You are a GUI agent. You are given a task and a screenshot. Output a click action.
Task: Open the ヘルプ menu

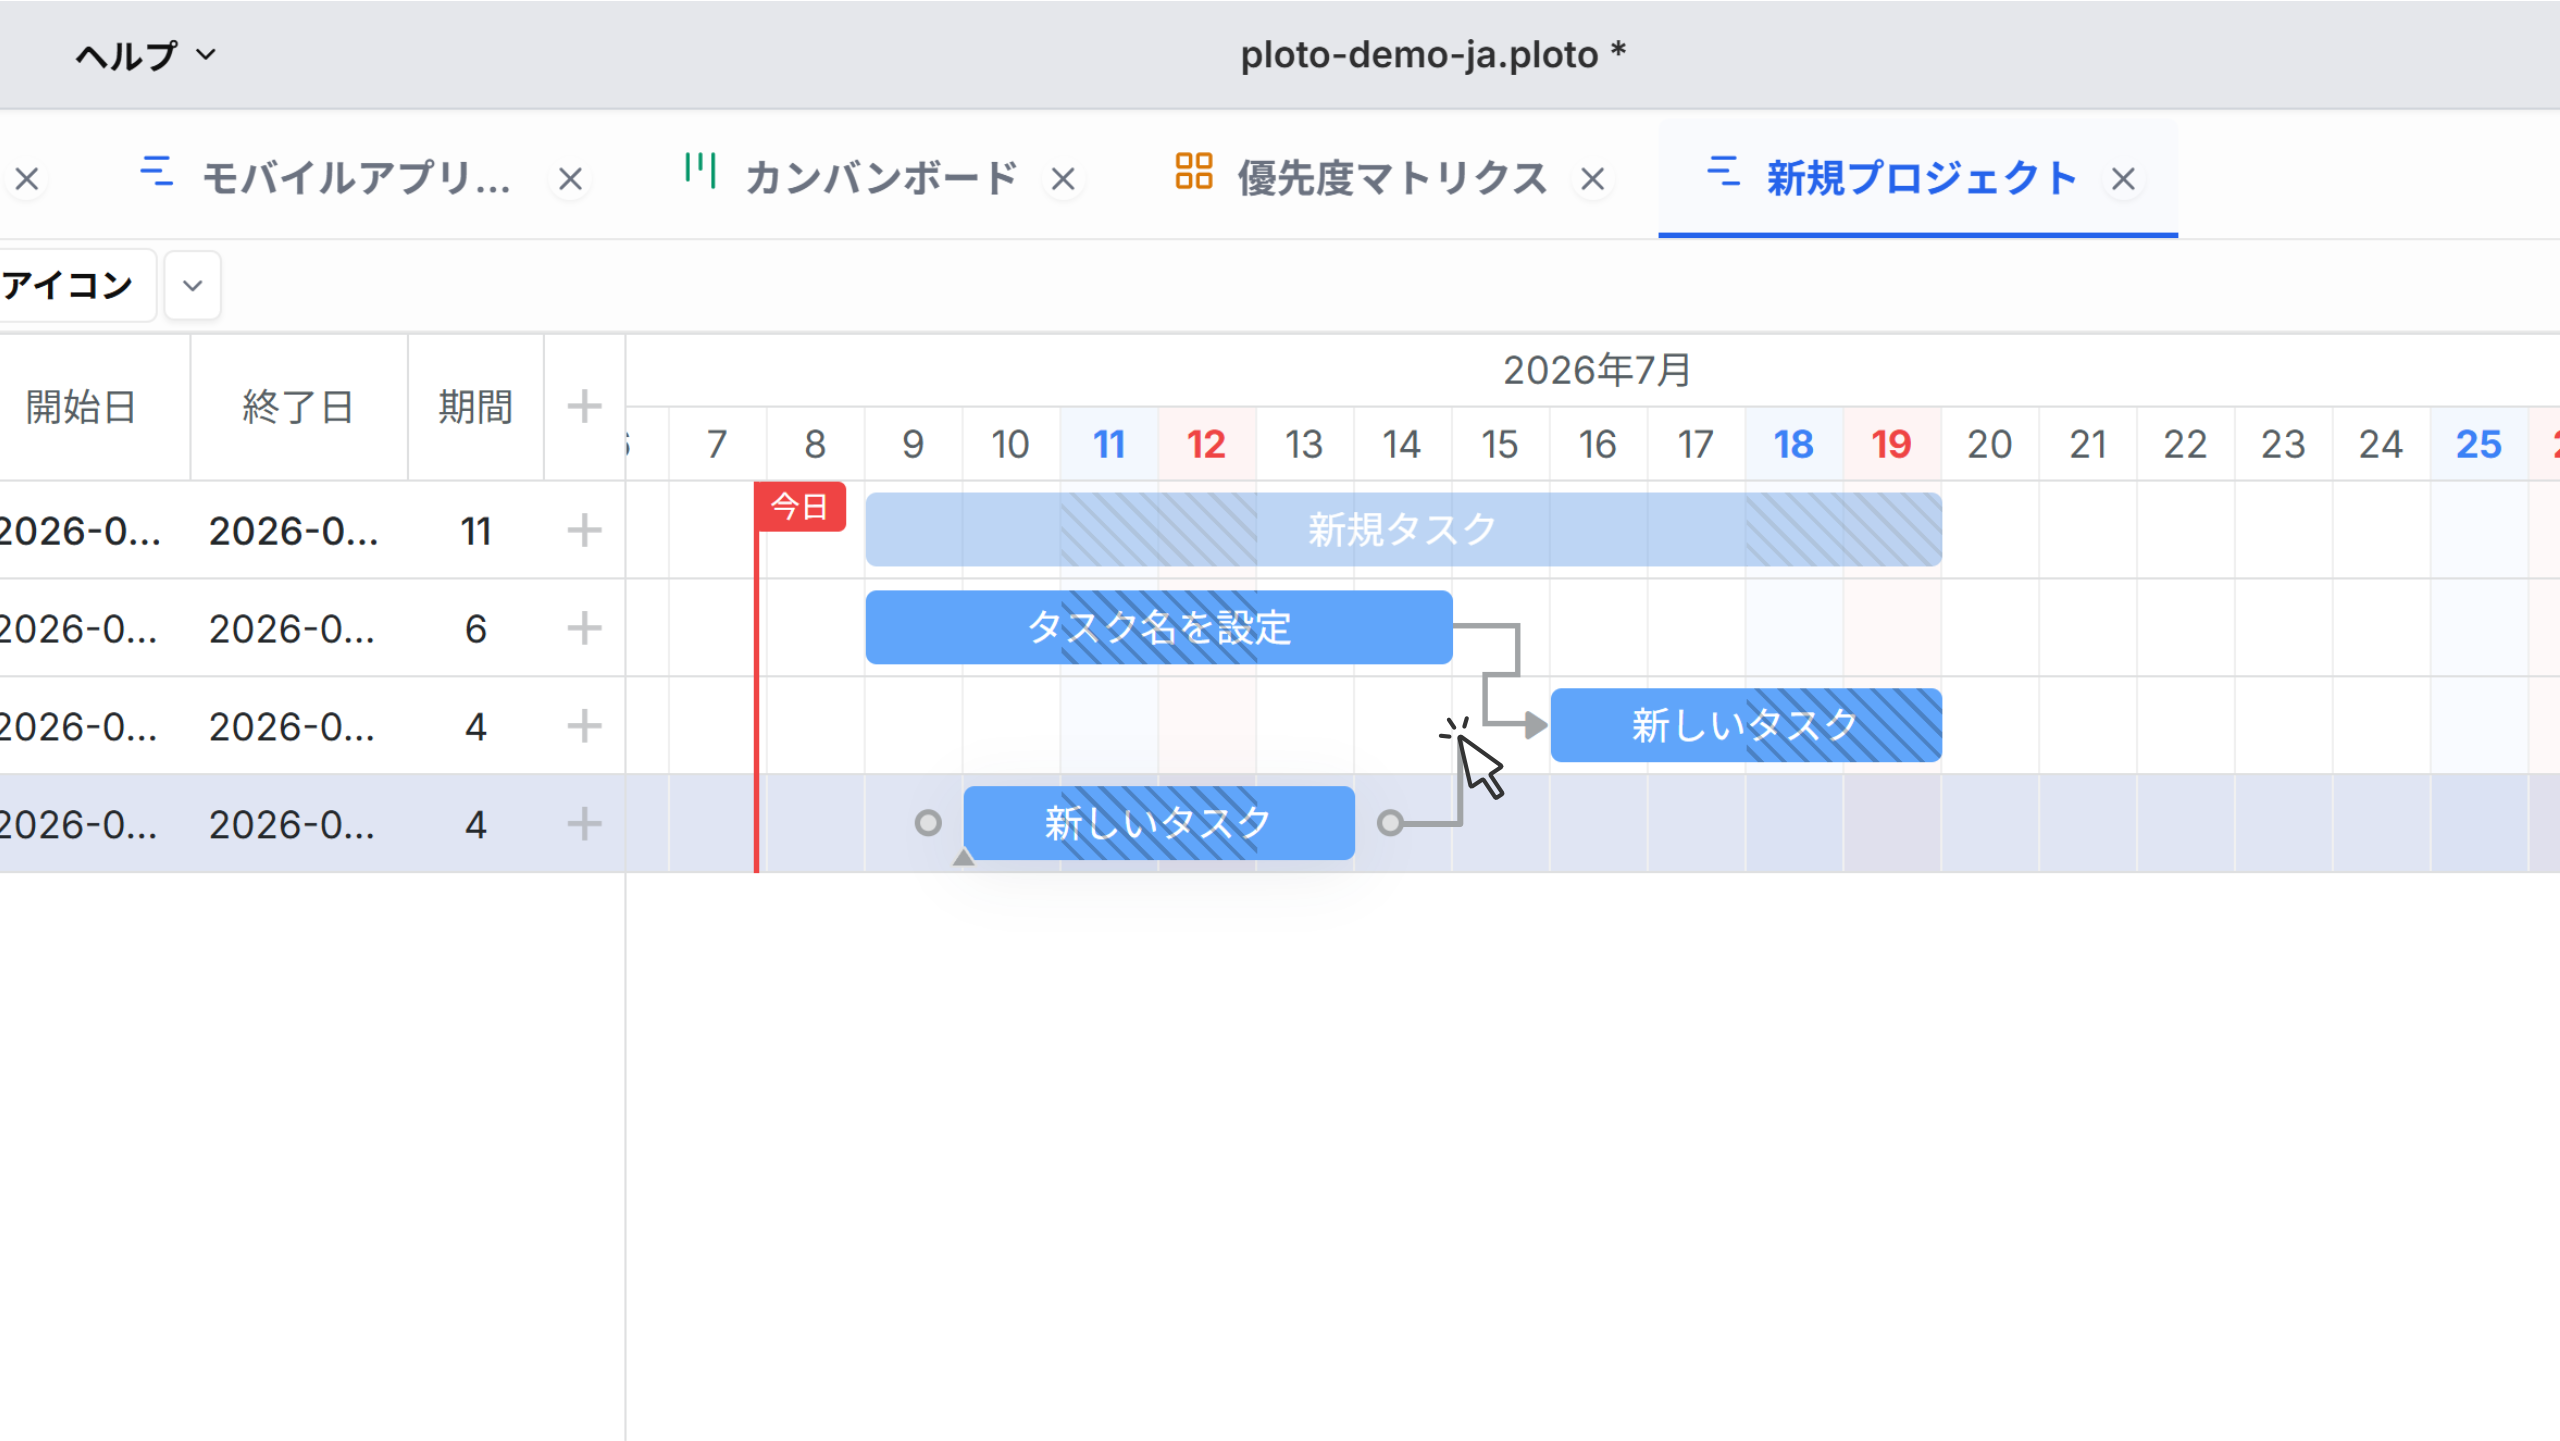[146, 55]
